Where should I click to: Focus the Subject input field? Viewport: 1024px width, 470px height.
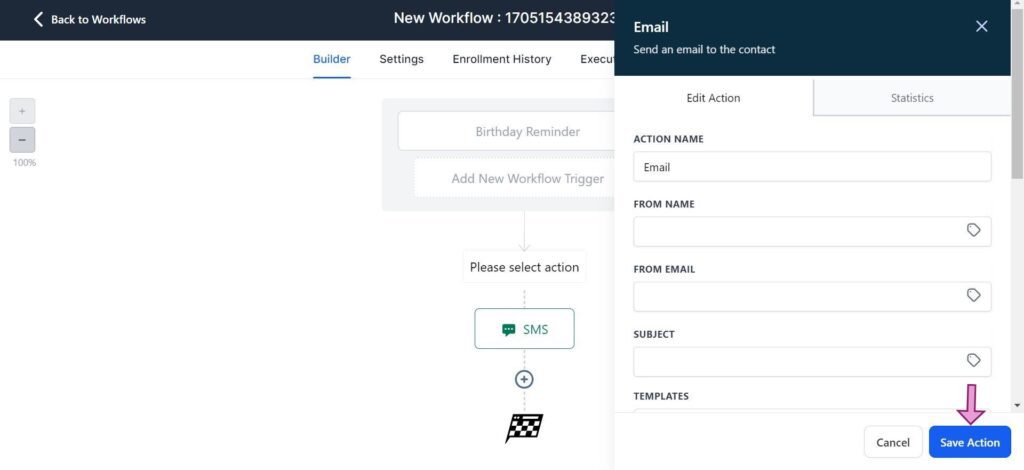(812, 362)
